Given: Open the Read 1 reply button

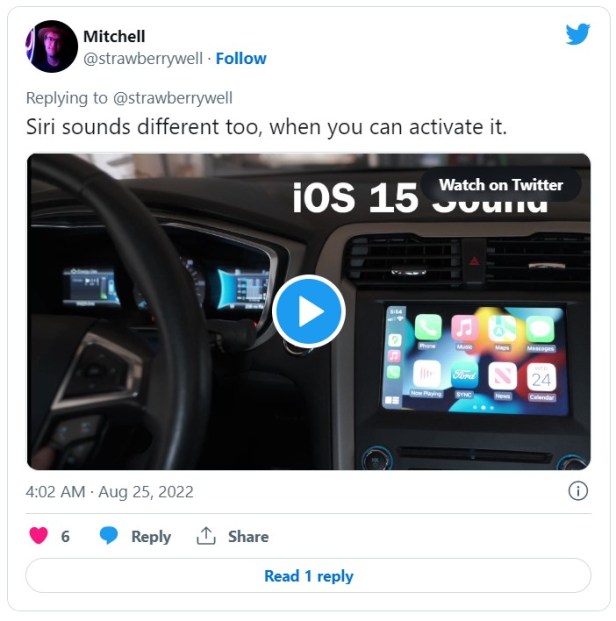Looking at the screenshot, I should (308, 576).
